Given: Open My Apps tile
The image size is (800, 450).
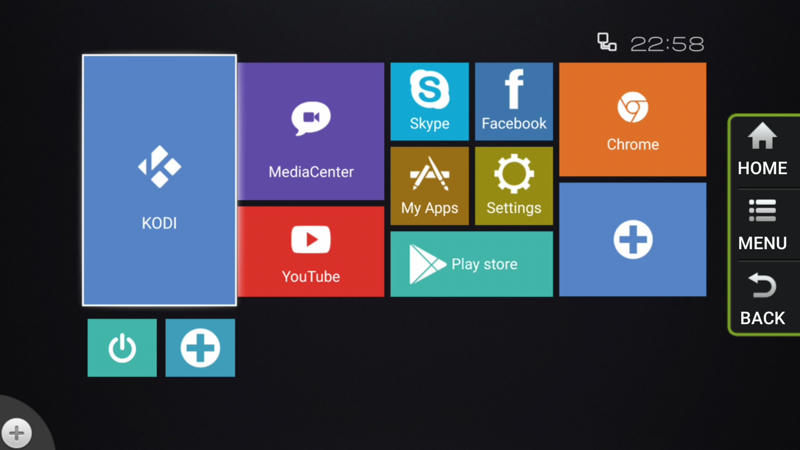Looking at the screenshot, I should click(x=430, y=186).
